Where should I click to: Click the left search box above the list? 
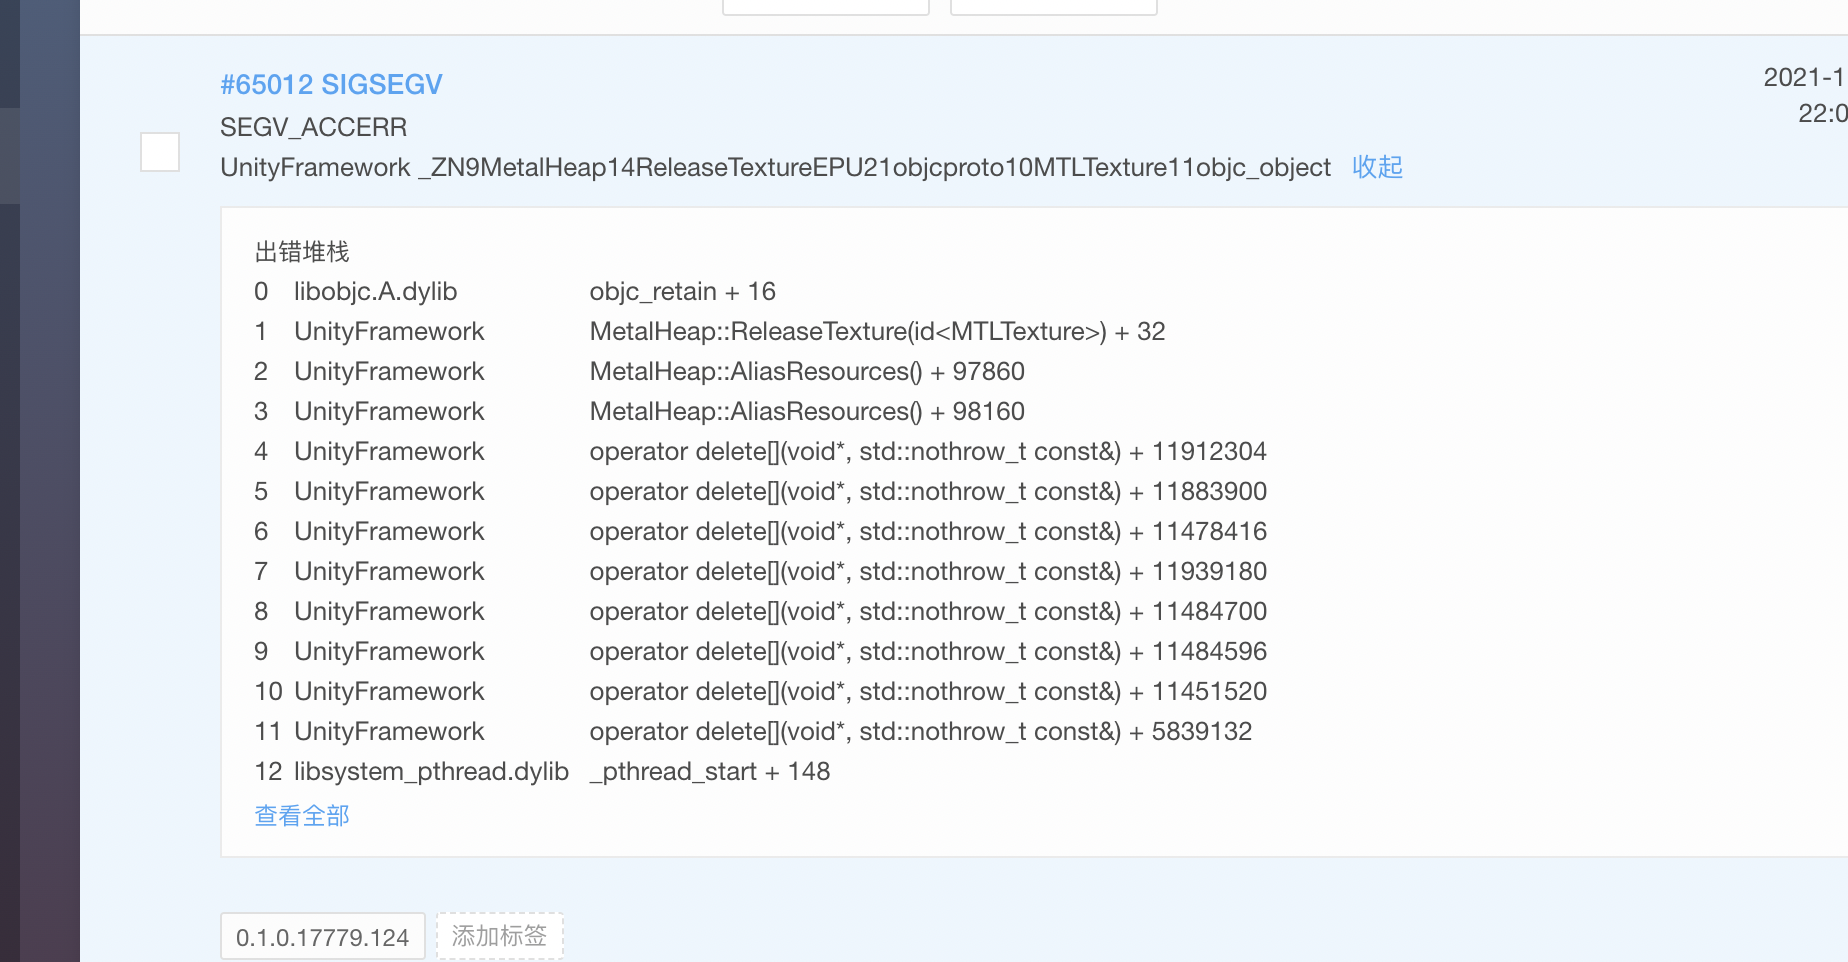pyautogui.click(x=825, y=5)
